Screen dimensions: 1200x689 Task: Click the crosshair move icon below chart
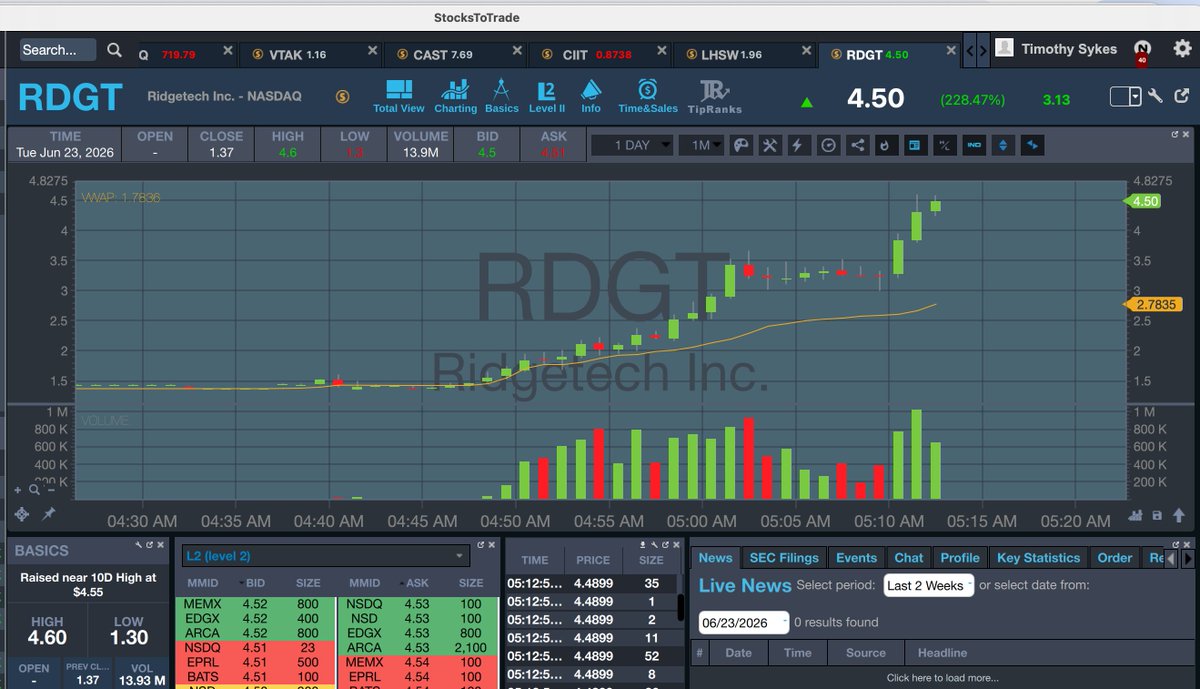[21, 514]
